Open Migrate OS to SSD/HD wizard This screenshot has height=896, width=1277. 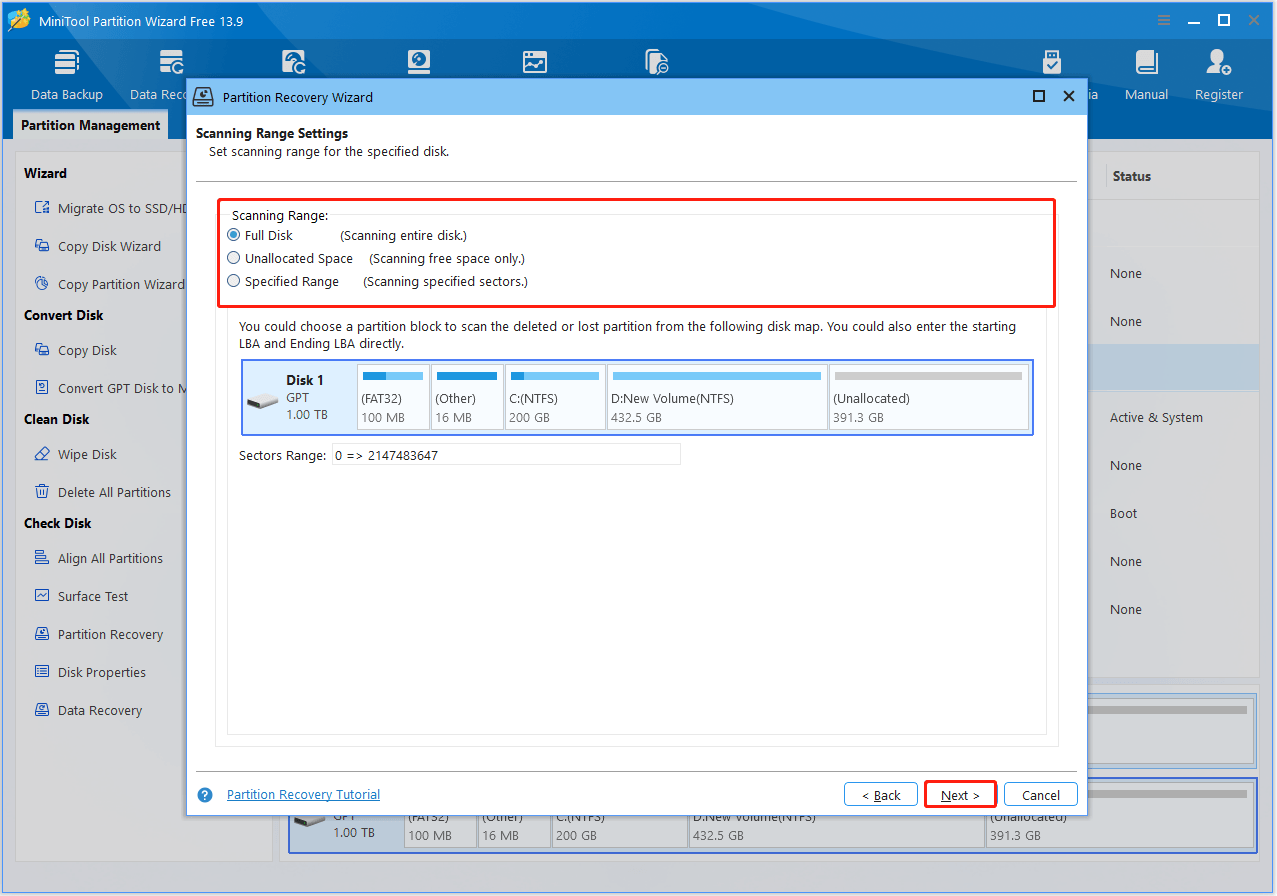pyautogui.click(x=110, y=208)
